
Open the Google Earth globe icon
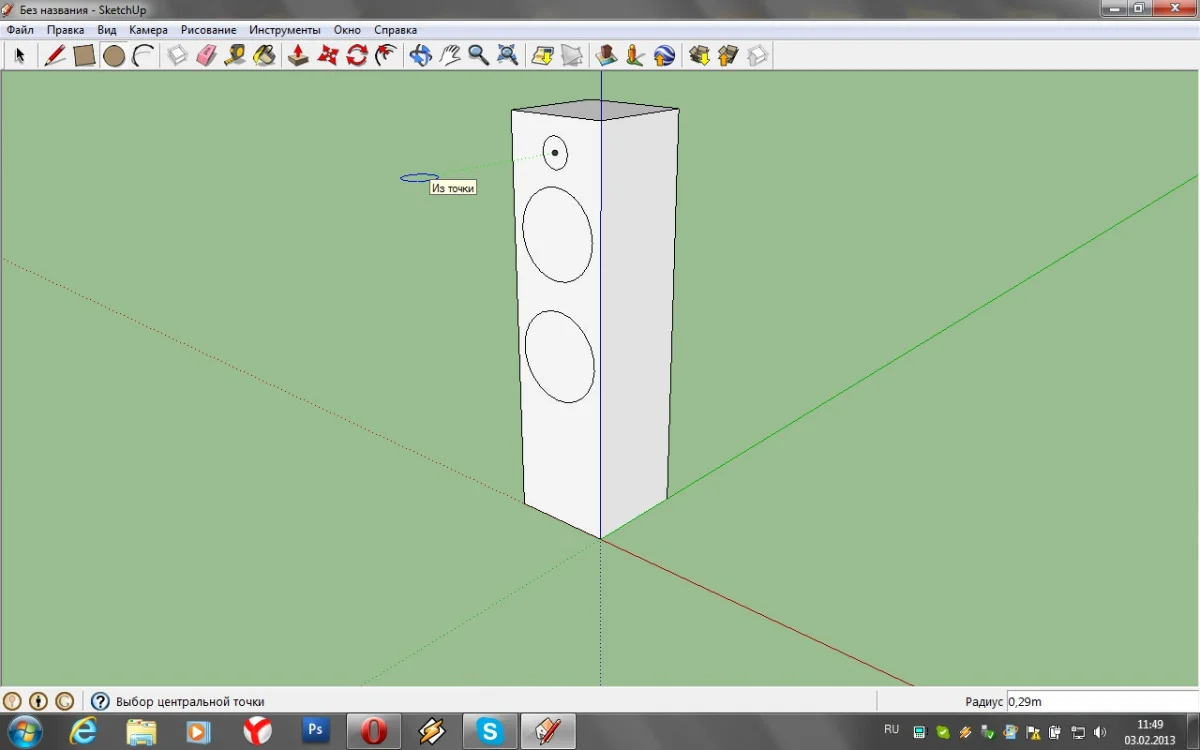(x=664, y=55)
